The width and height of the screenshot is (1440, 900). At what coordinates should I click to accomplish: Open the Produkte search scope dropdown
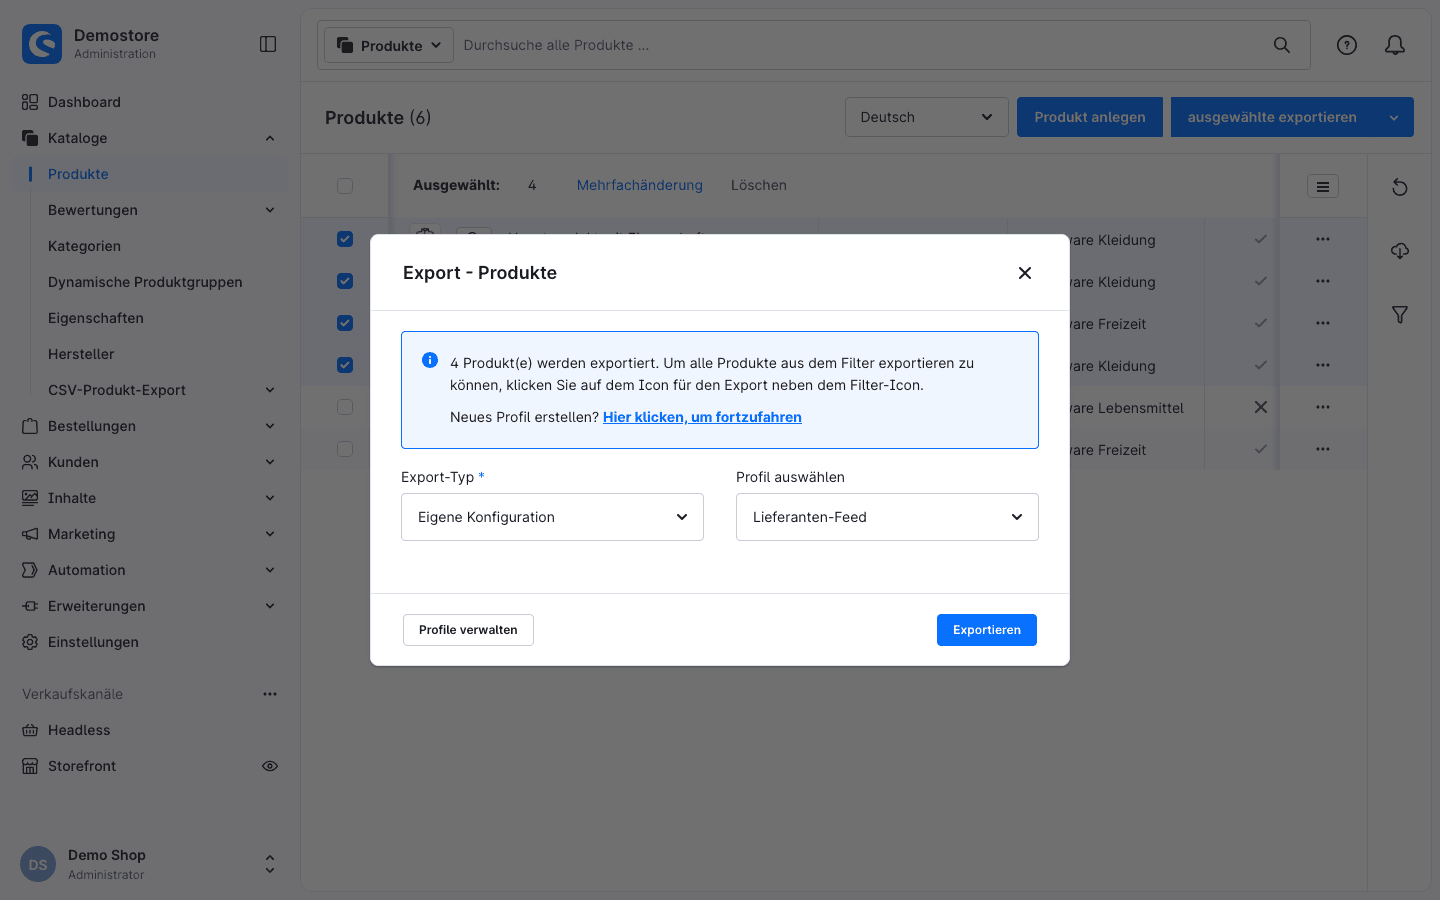[x=389, y=45]
